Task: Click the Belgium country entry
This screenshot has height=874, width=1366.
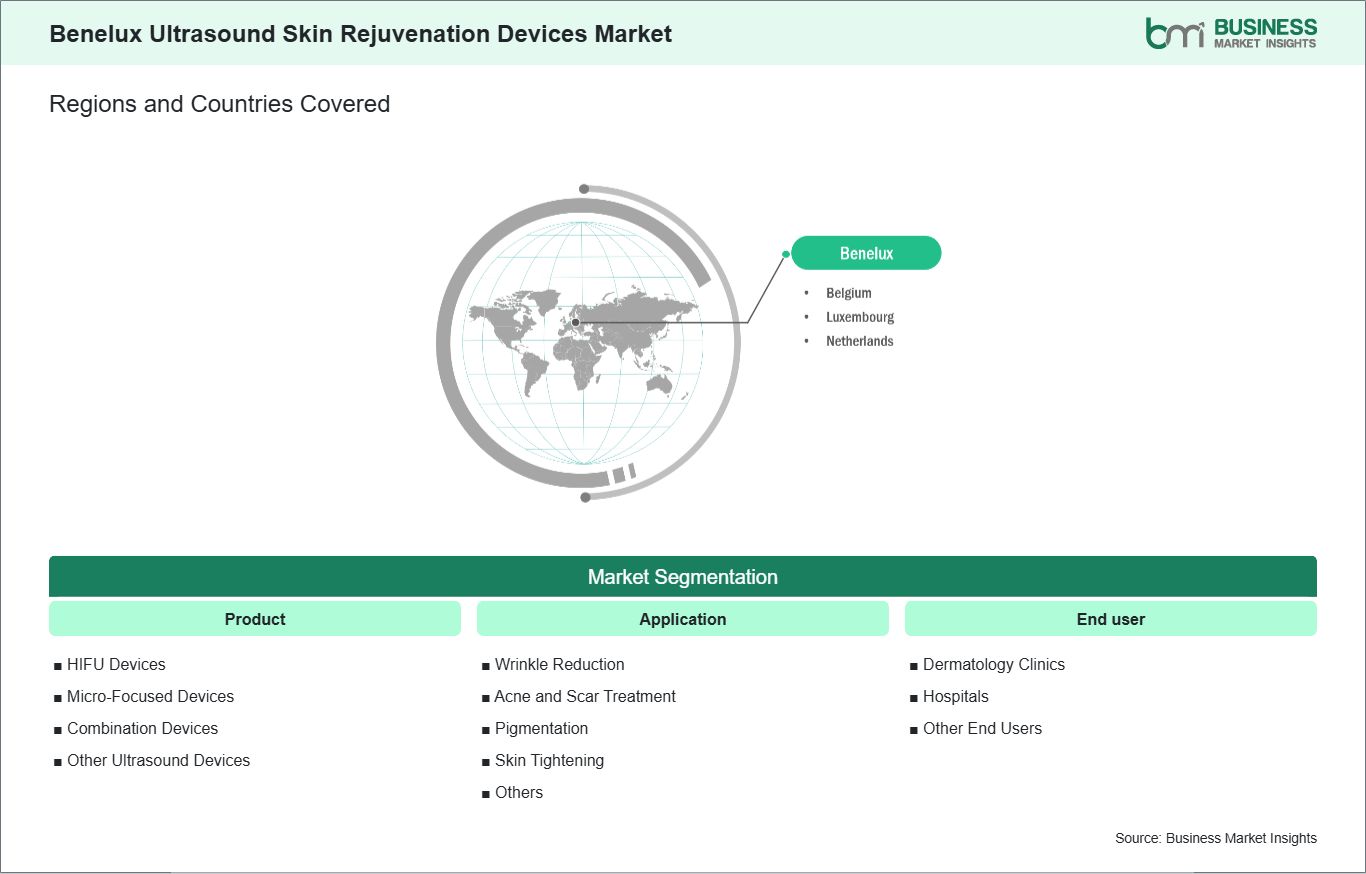Action: [x=848, y=293]
